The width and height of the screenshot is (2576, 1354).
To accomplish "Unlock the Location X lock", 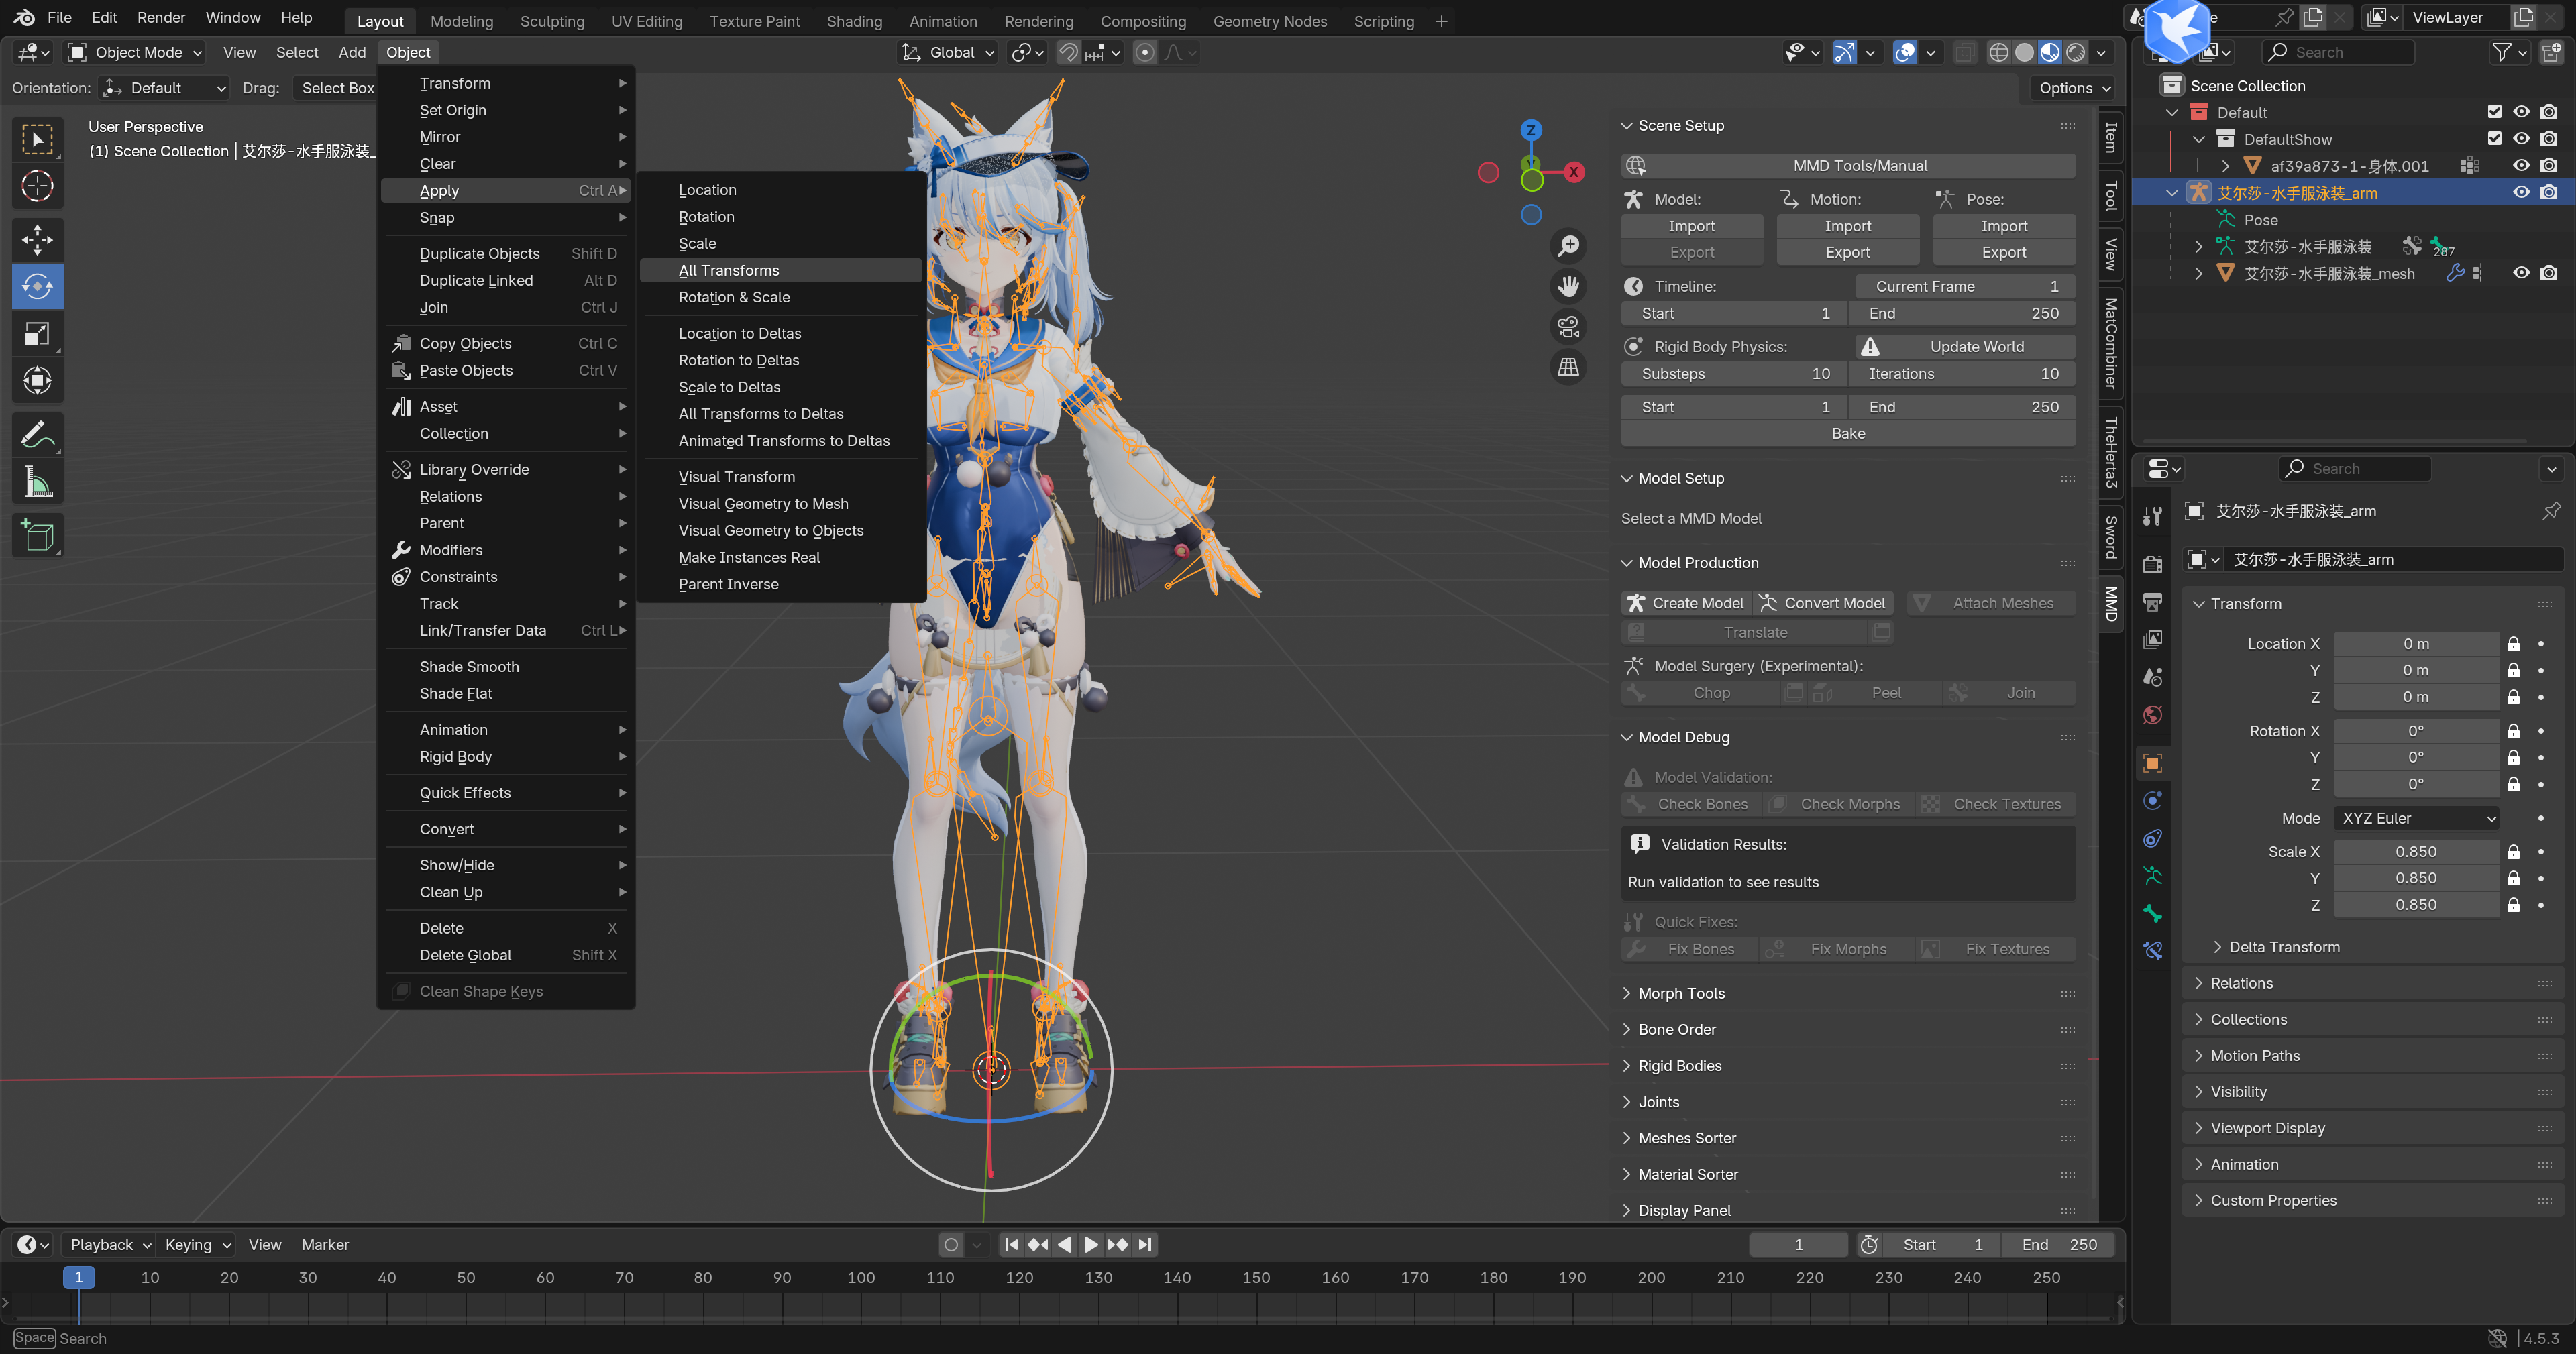I will [x=2513, y=644].
